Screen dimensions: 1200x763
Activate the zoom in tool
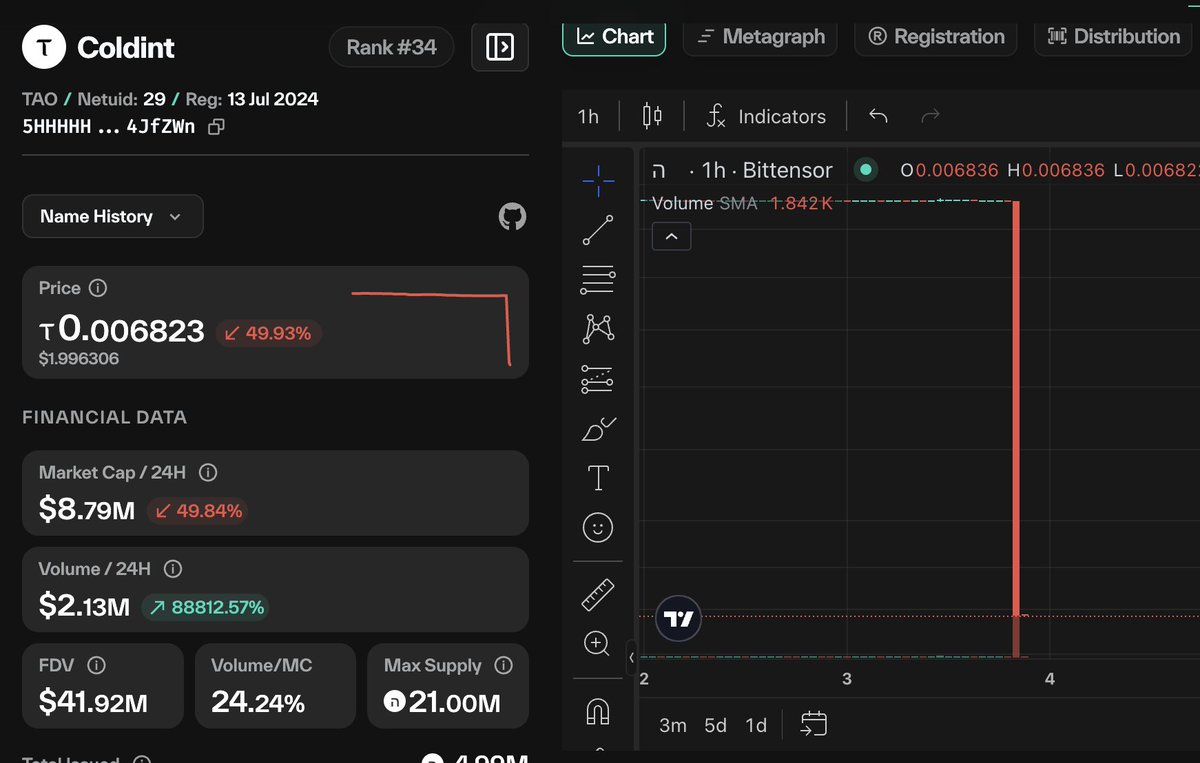point(598,644)
